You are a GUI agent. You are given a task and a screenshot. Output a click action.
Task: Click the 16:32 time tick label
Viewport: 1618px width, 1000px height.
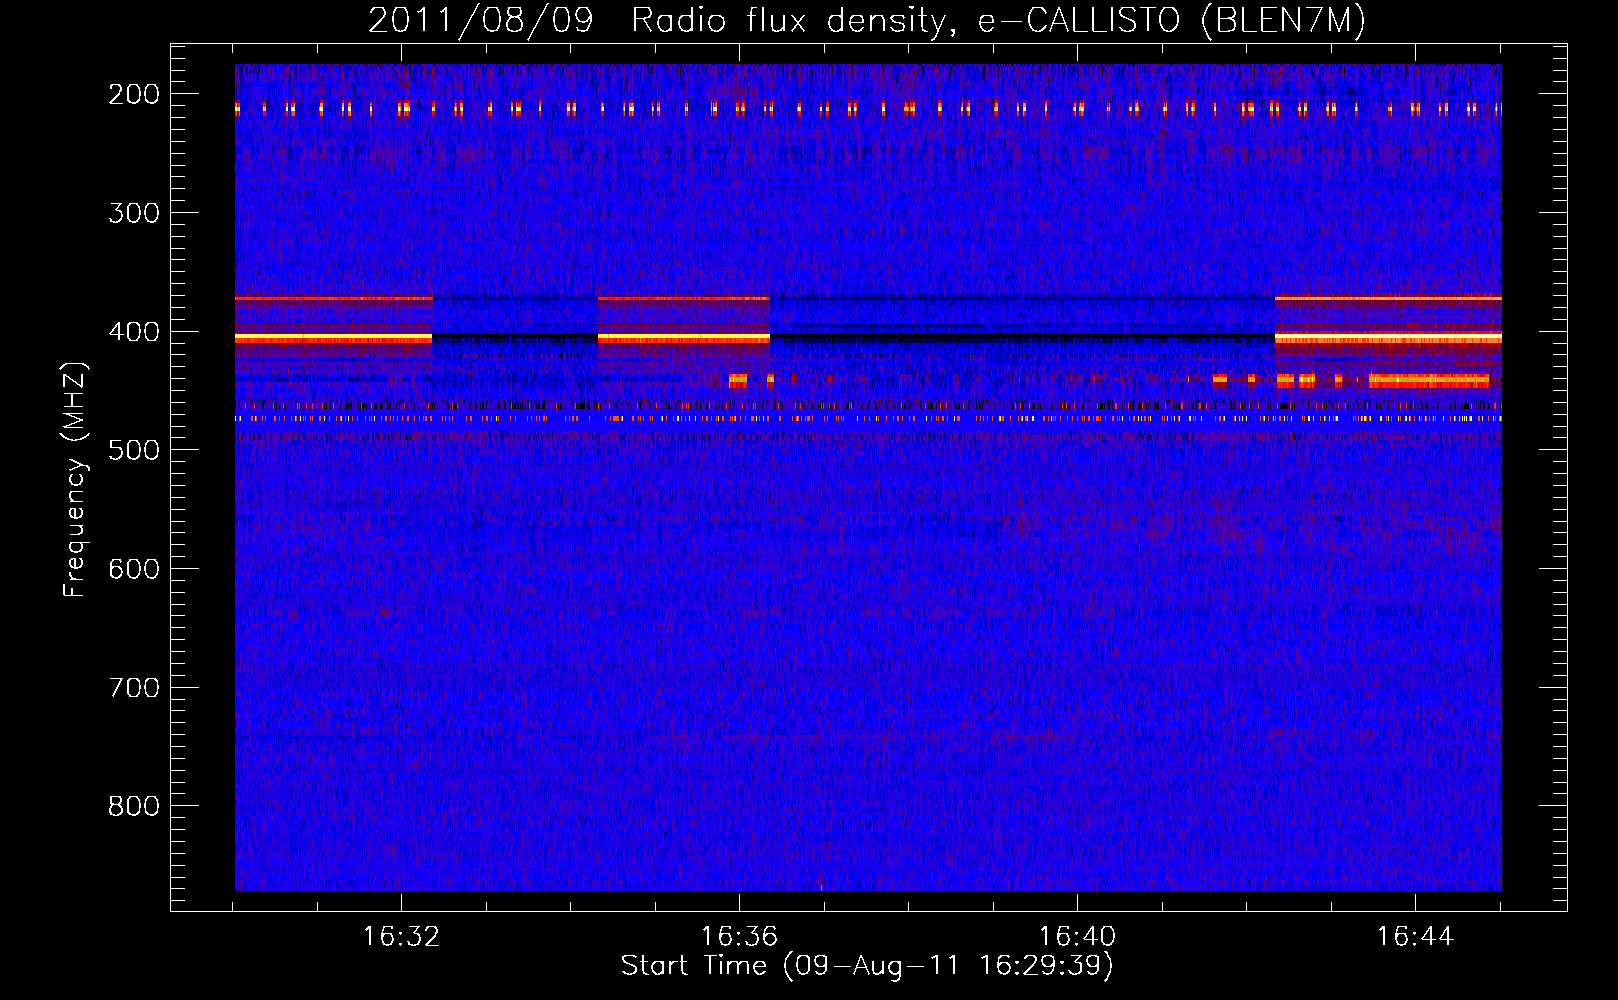[x=401, y=937]
